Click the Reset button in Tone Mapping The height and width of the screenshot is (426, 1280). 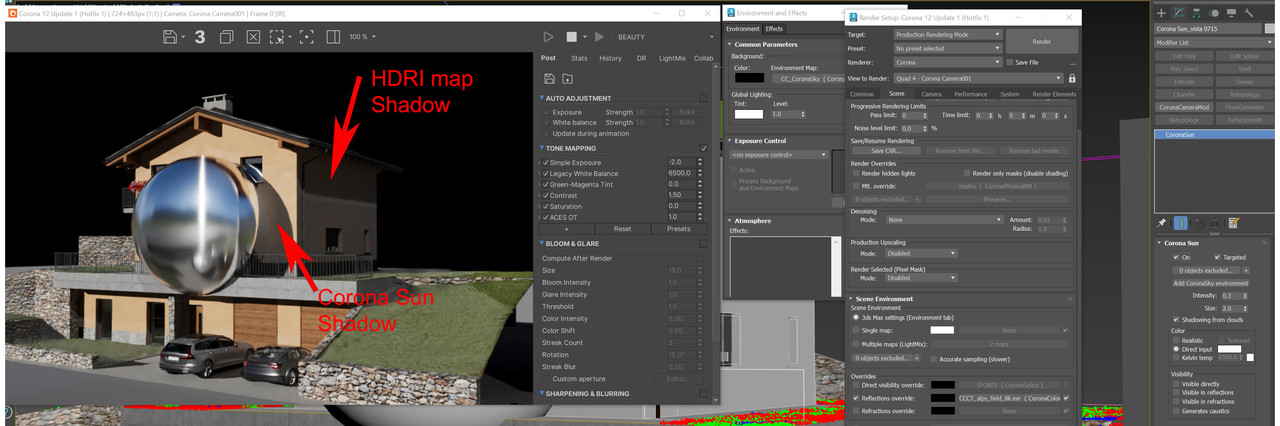[x=622, y=229]
